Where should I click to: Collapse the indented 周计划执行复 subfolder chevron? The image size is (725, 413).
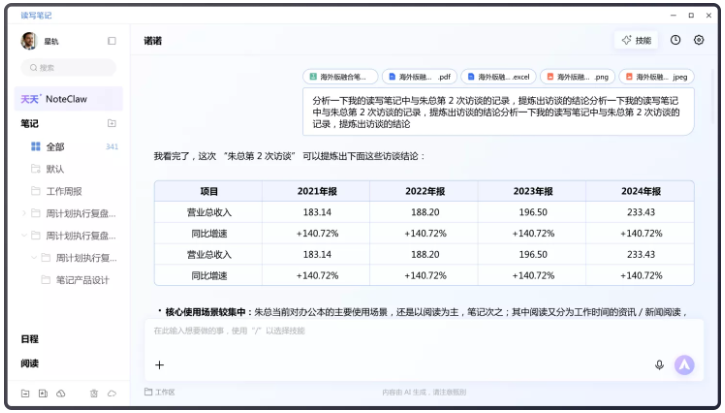34,258
